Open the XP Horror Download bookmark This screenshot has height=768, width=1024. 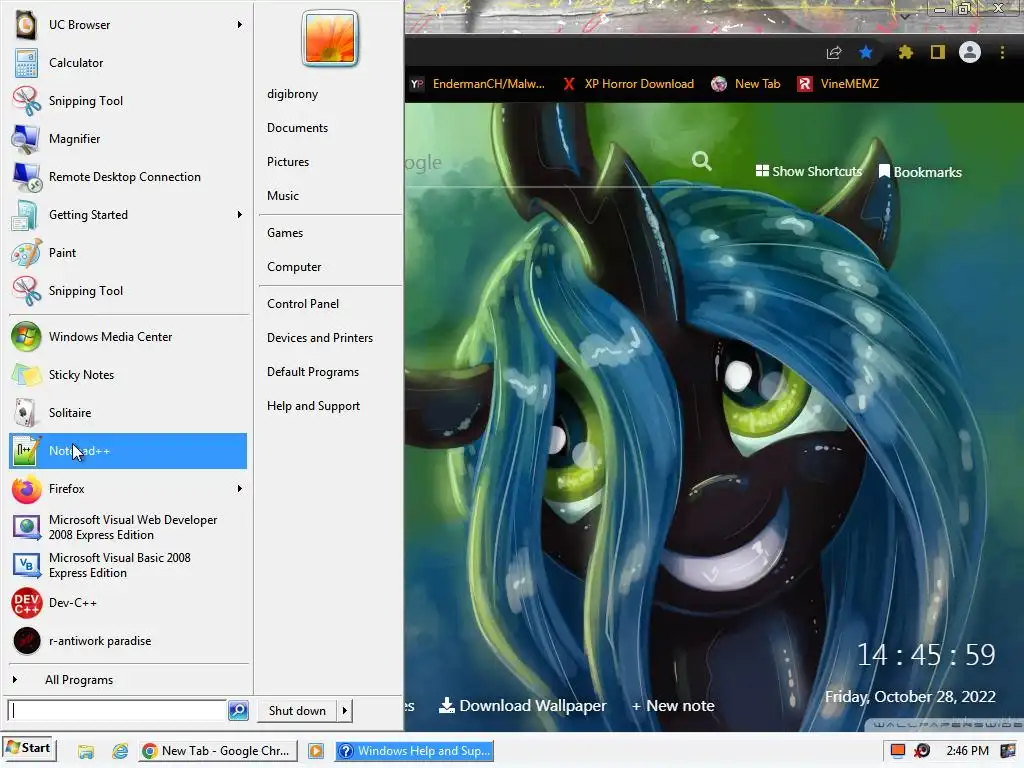(629, 84)
